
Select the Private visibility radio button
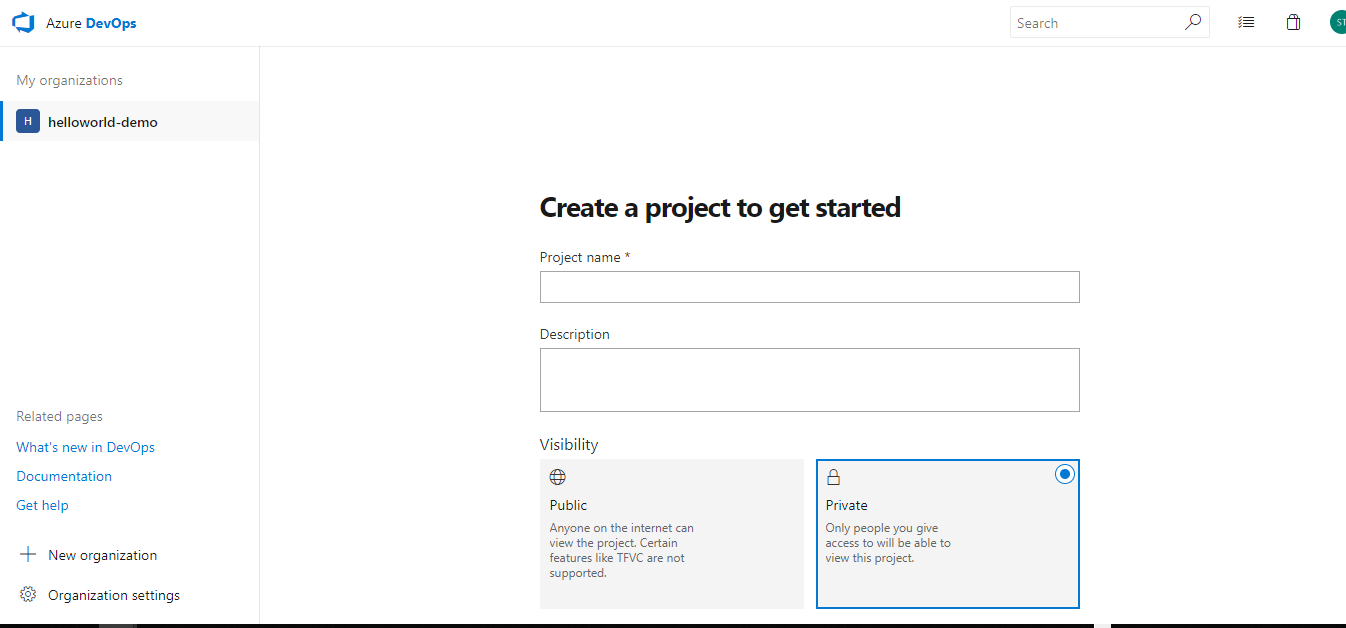1064,474
